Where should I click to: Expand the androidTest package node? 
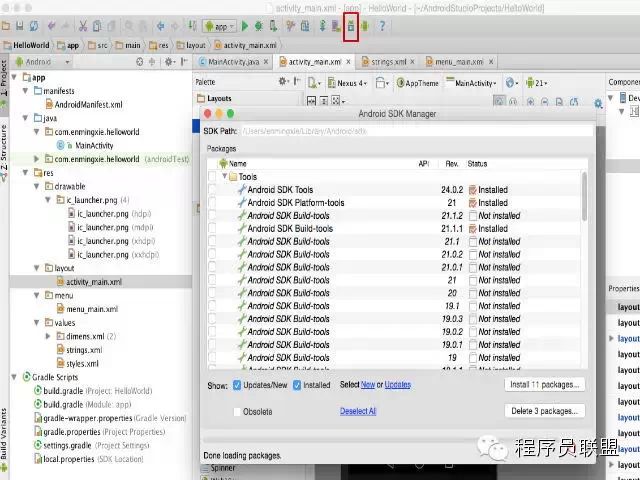[x=36, y=159]
